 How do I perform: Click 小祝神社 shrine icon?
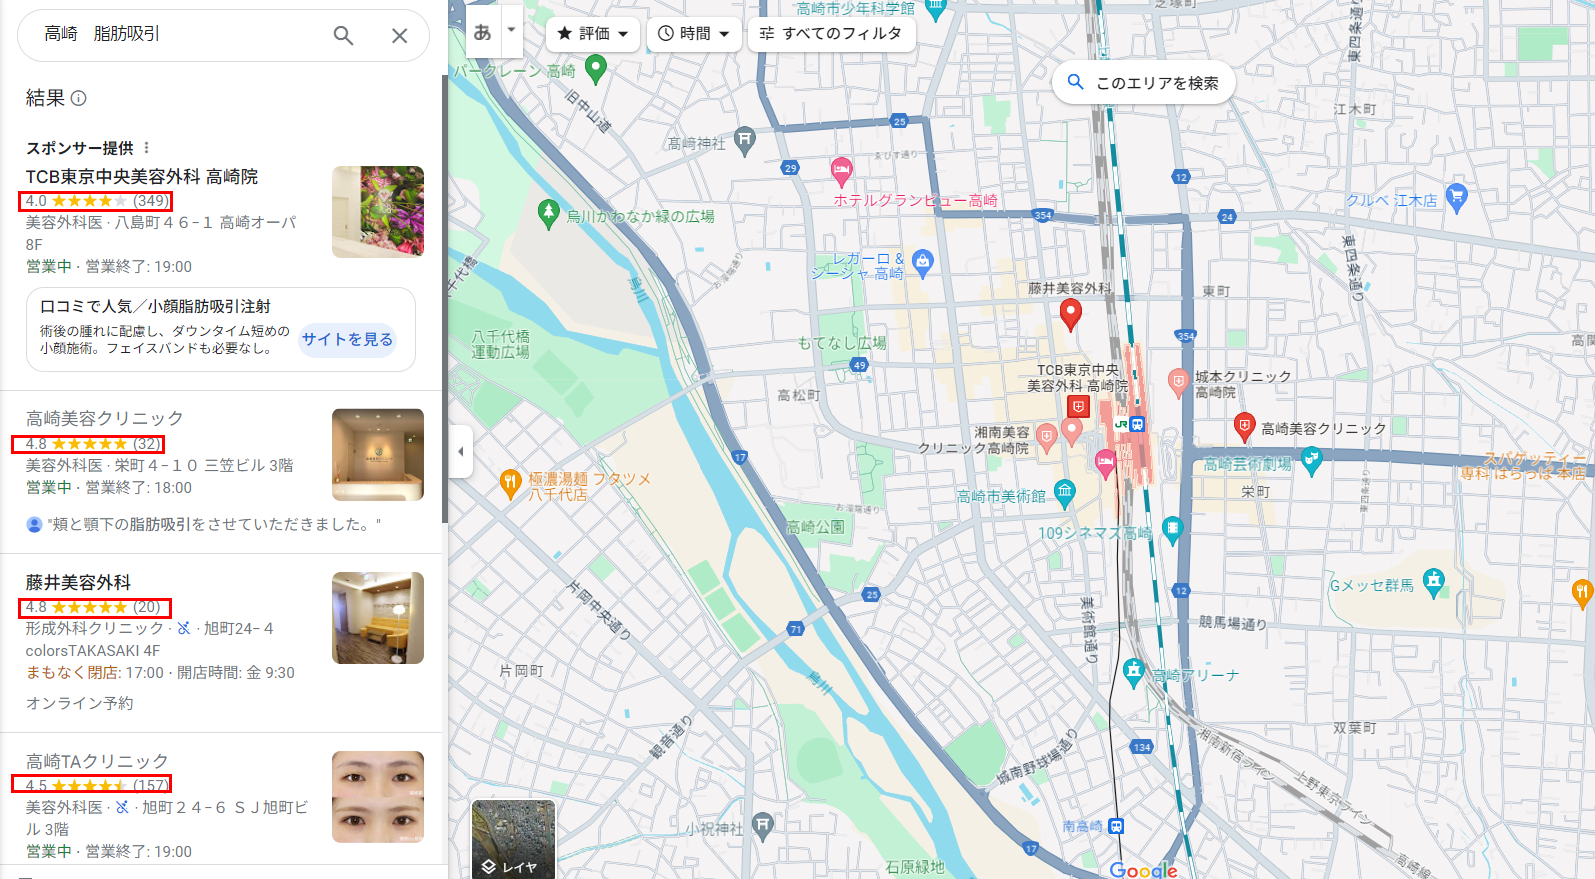pos(763,826)
